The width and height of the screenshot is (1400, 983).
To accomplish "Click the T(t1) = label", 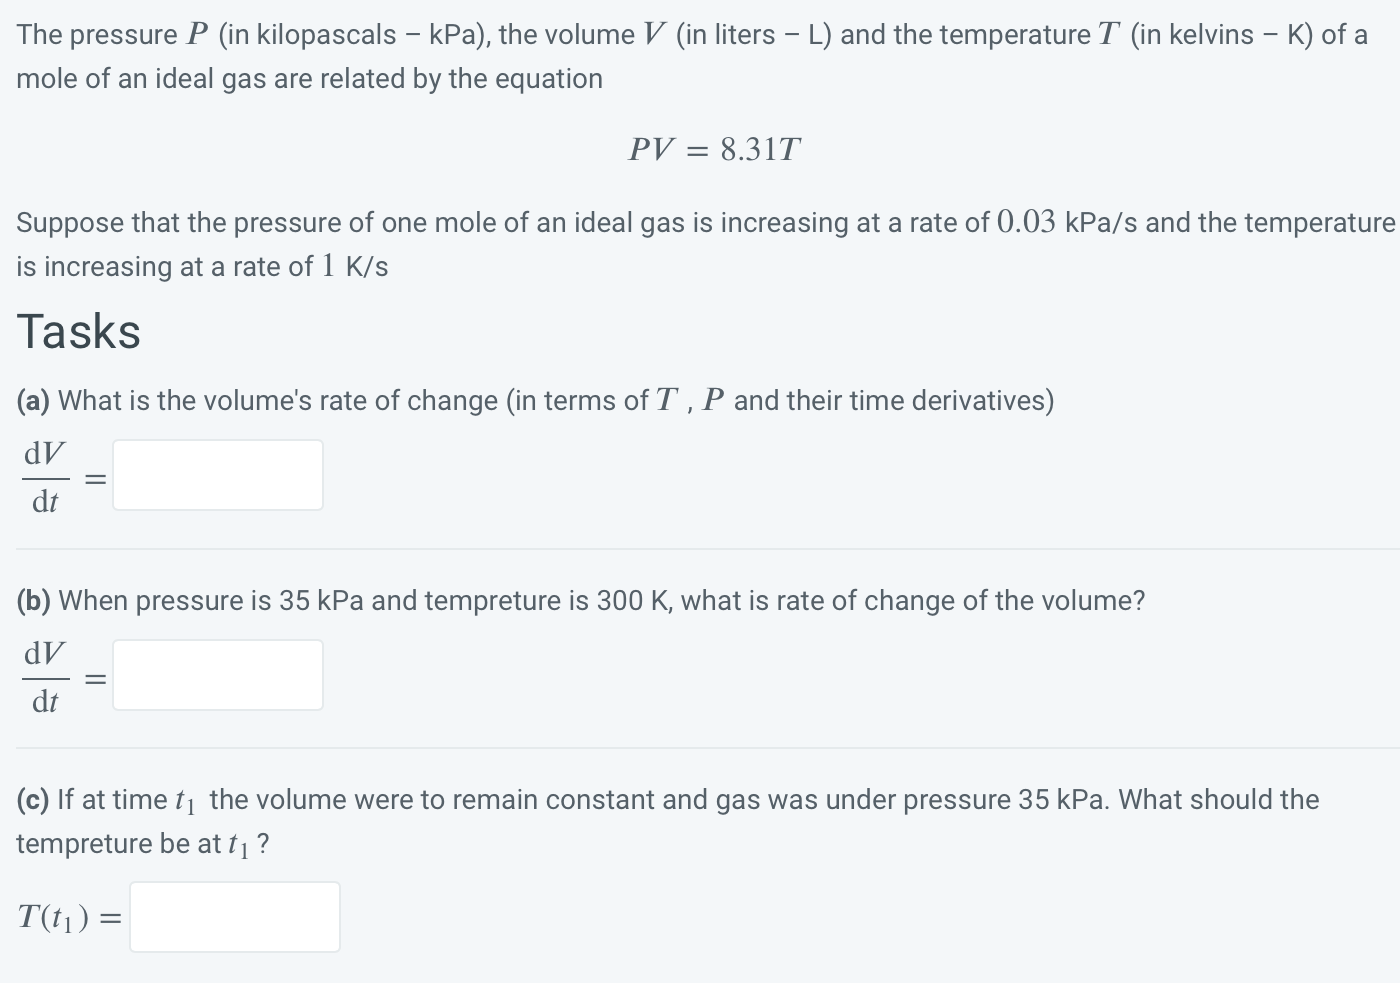I will pyautogui.click(x=68, y=916).
